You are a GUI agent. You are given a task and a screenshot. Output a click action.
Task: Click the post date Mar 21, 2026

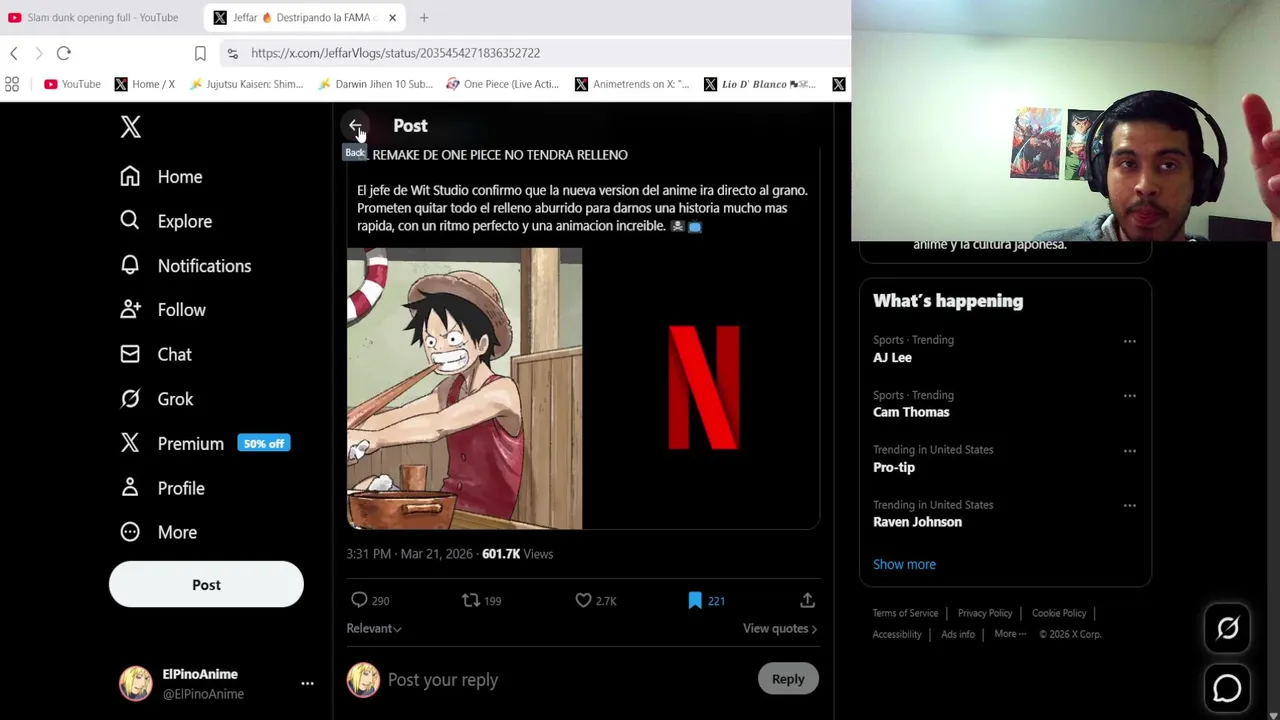[436, 554]
